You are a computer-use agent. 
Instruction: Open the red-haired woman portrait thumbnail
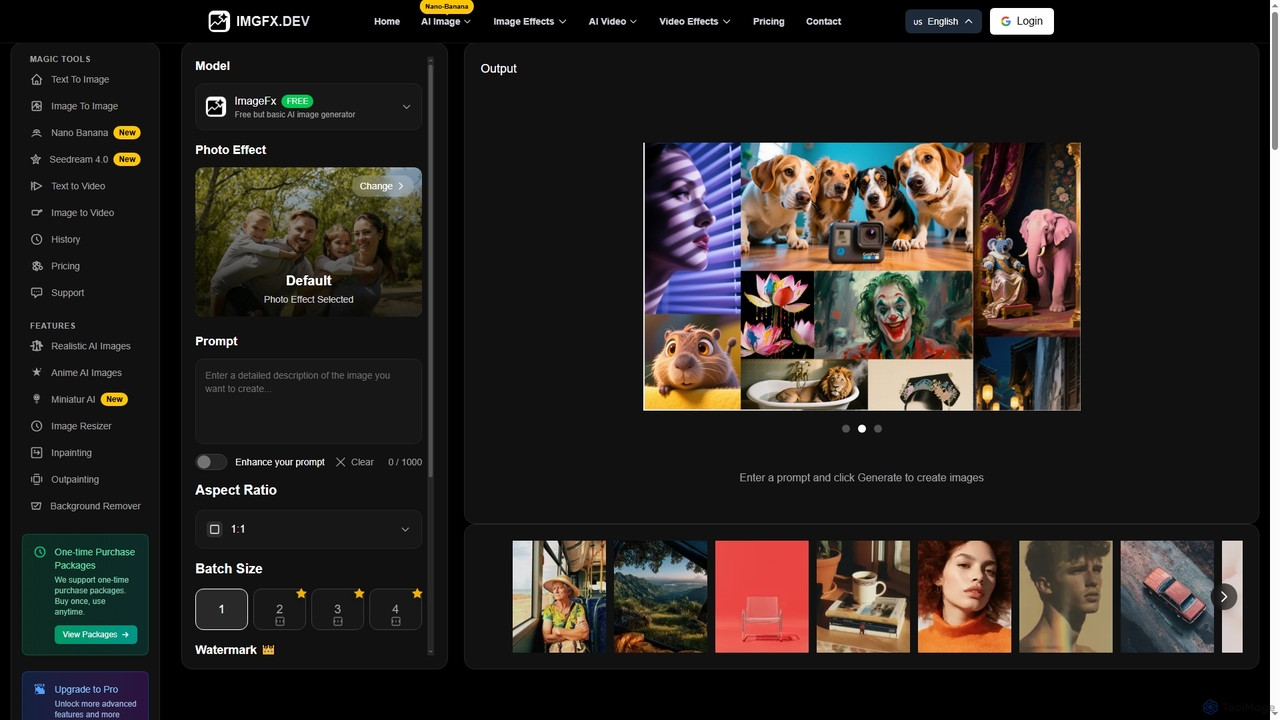(965, 597)
